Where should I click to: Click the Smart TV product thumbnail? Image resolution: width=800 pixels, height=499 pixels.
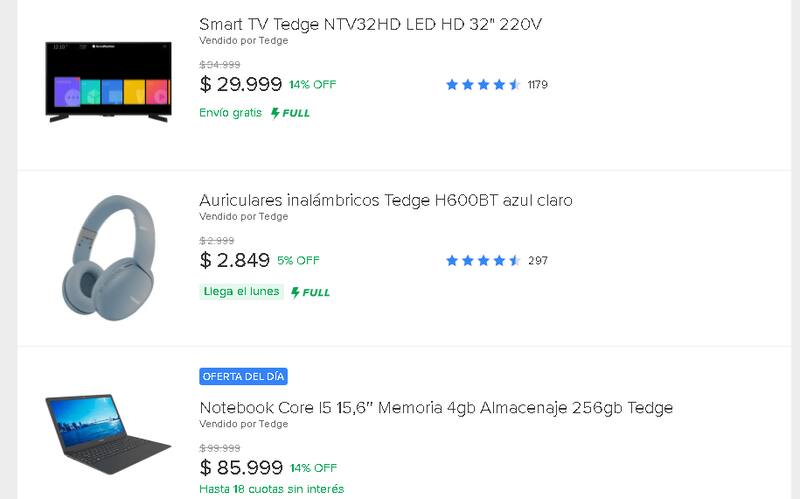pyautogui.click(x=108, y=82)
